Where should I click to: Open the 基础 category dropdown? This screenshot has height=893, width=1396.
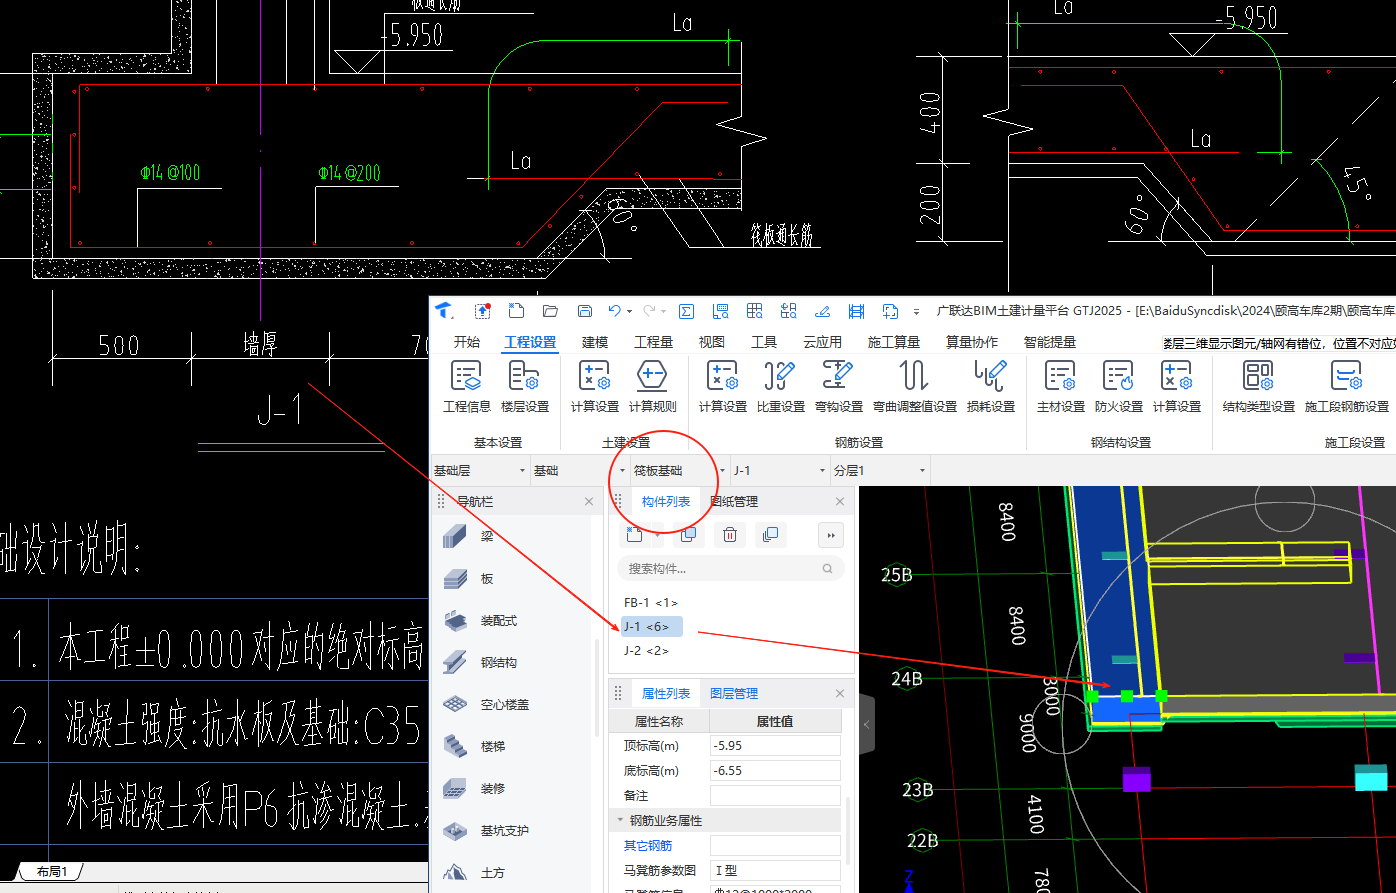579,470
